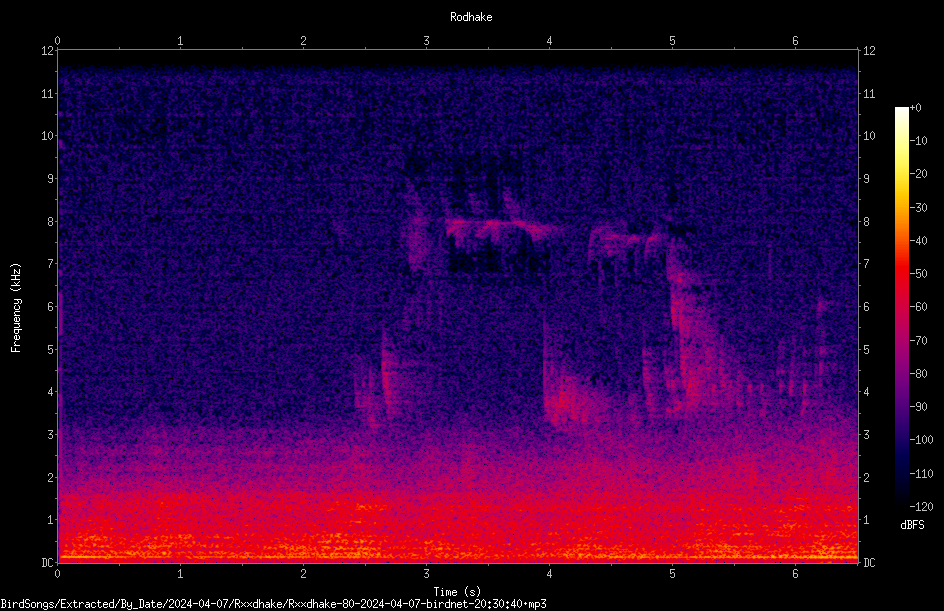944x611 pixels.
Task: Click the dBFS color scale bar
Action: coord(901,306)
